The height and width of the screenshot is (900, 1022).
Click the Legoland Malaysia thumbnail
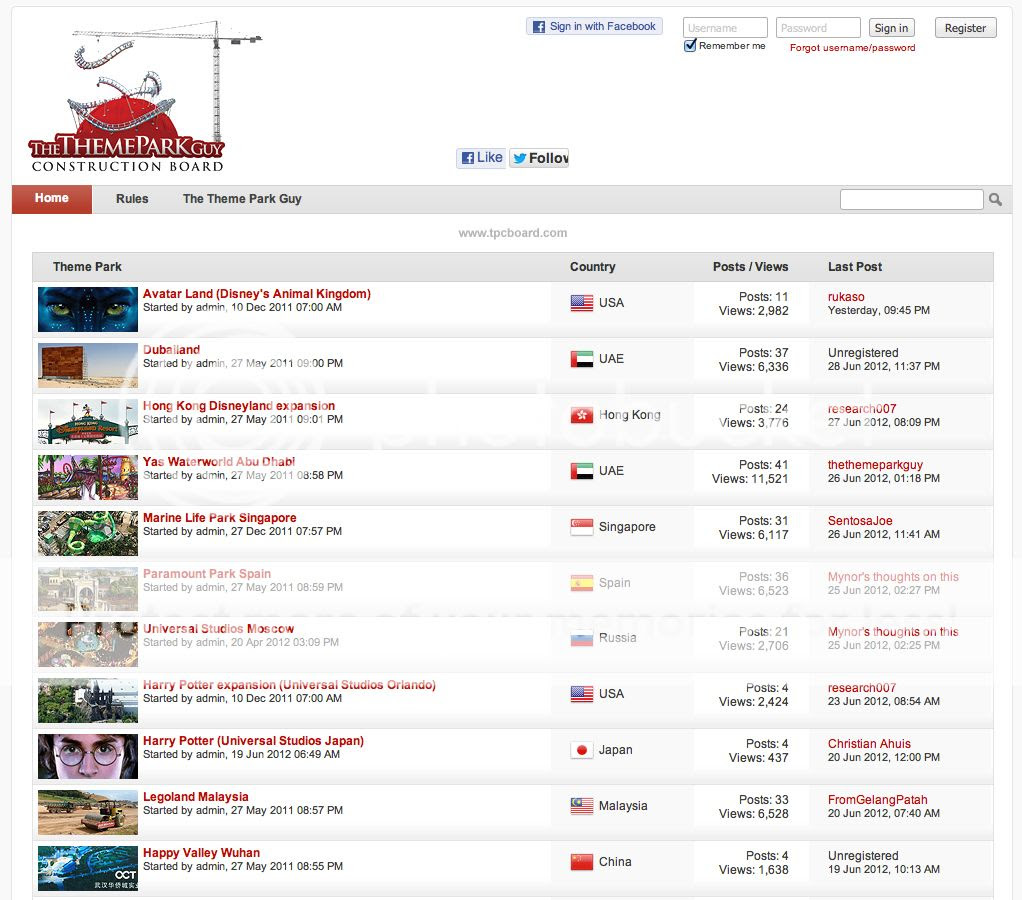click(x=88, y=813)
